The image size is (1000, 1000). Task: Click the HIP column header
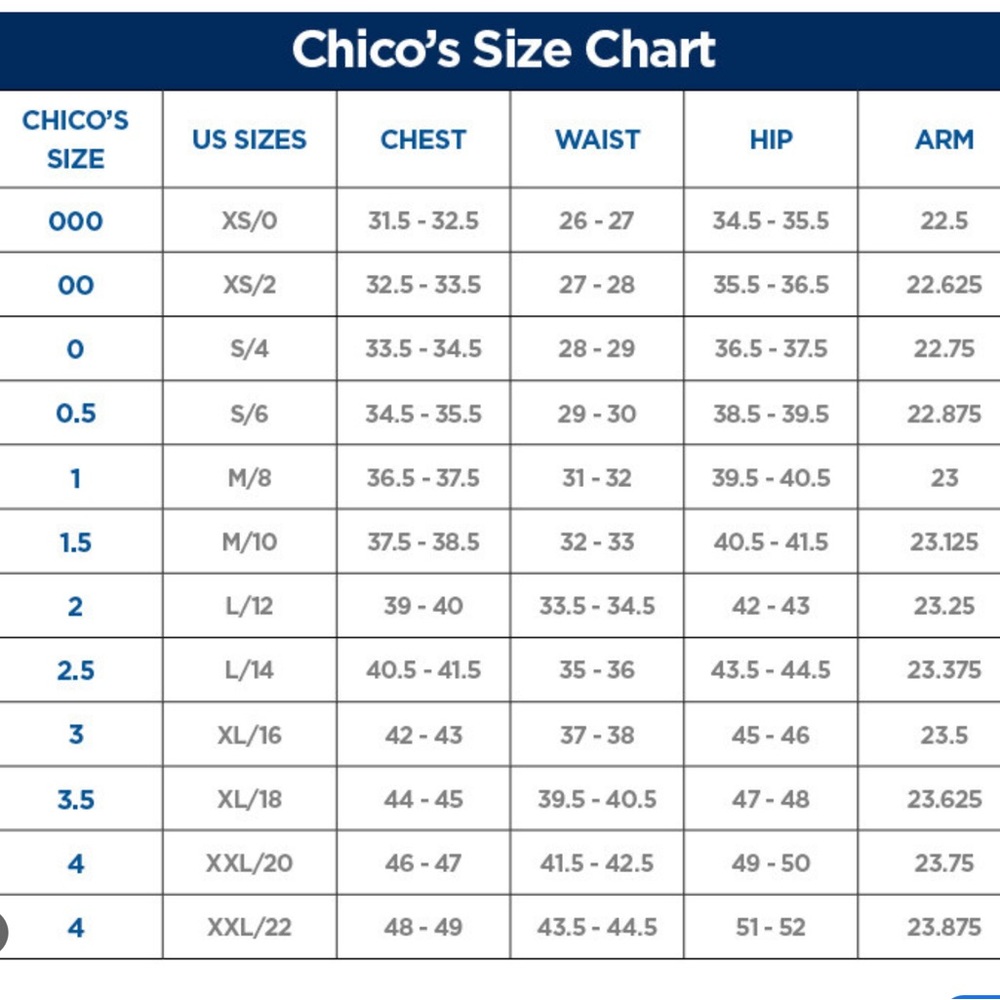(771, 140)
